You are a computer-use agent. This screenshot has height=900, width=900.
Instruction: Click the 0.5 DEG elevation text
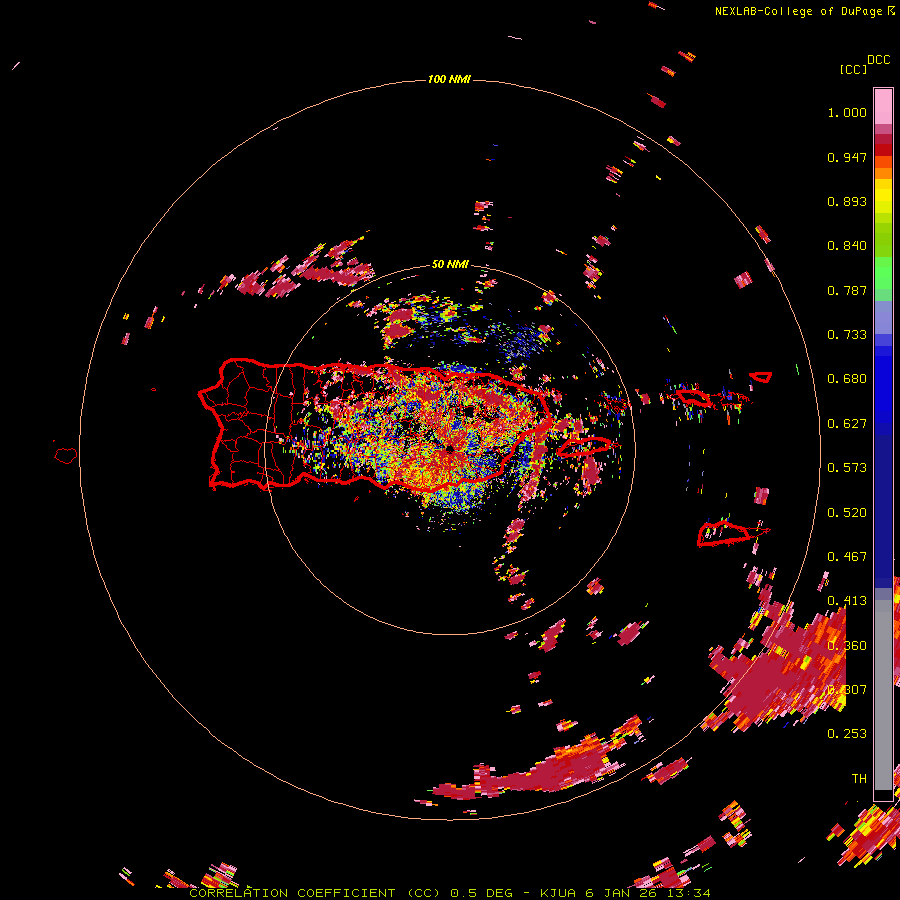[480, 893]
